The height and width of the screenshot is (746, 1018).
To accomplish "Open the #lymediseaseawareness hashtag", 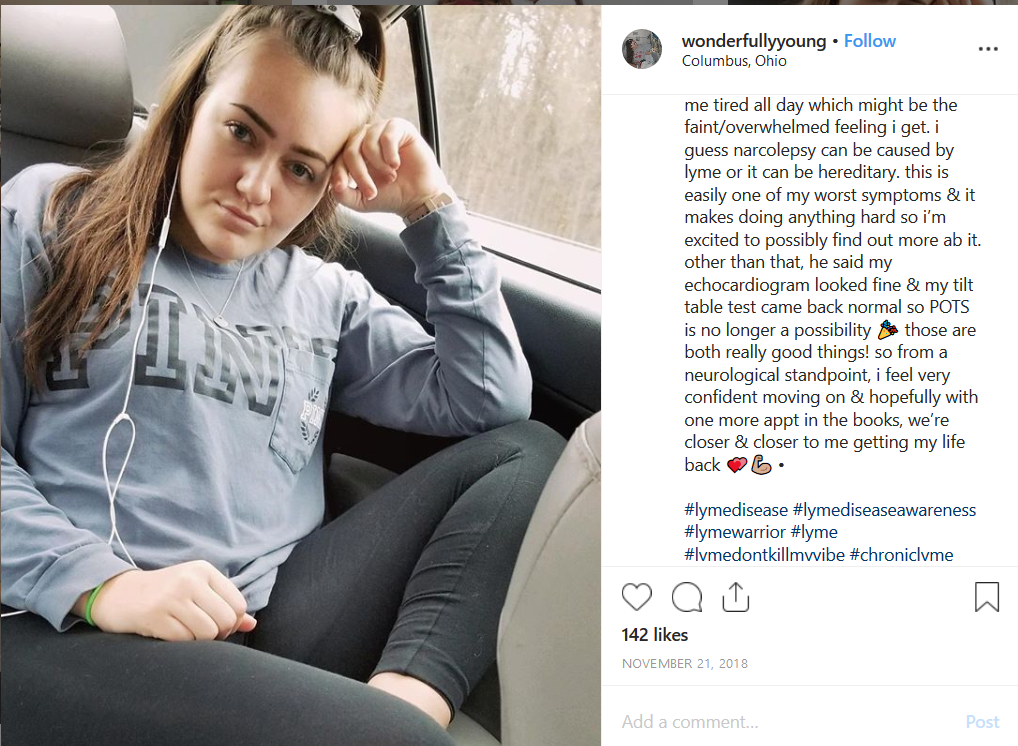I will pyautogui.click(x=884, y=510).
